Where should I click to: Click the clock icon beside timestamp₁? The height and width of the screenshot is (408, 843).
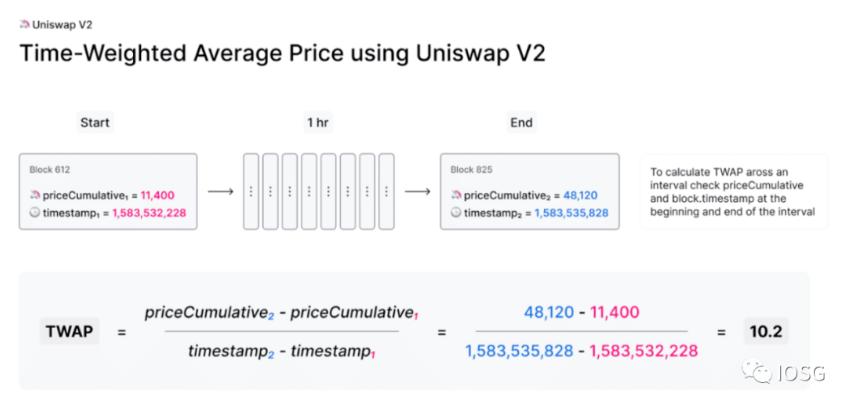click(x=37, y=213)
